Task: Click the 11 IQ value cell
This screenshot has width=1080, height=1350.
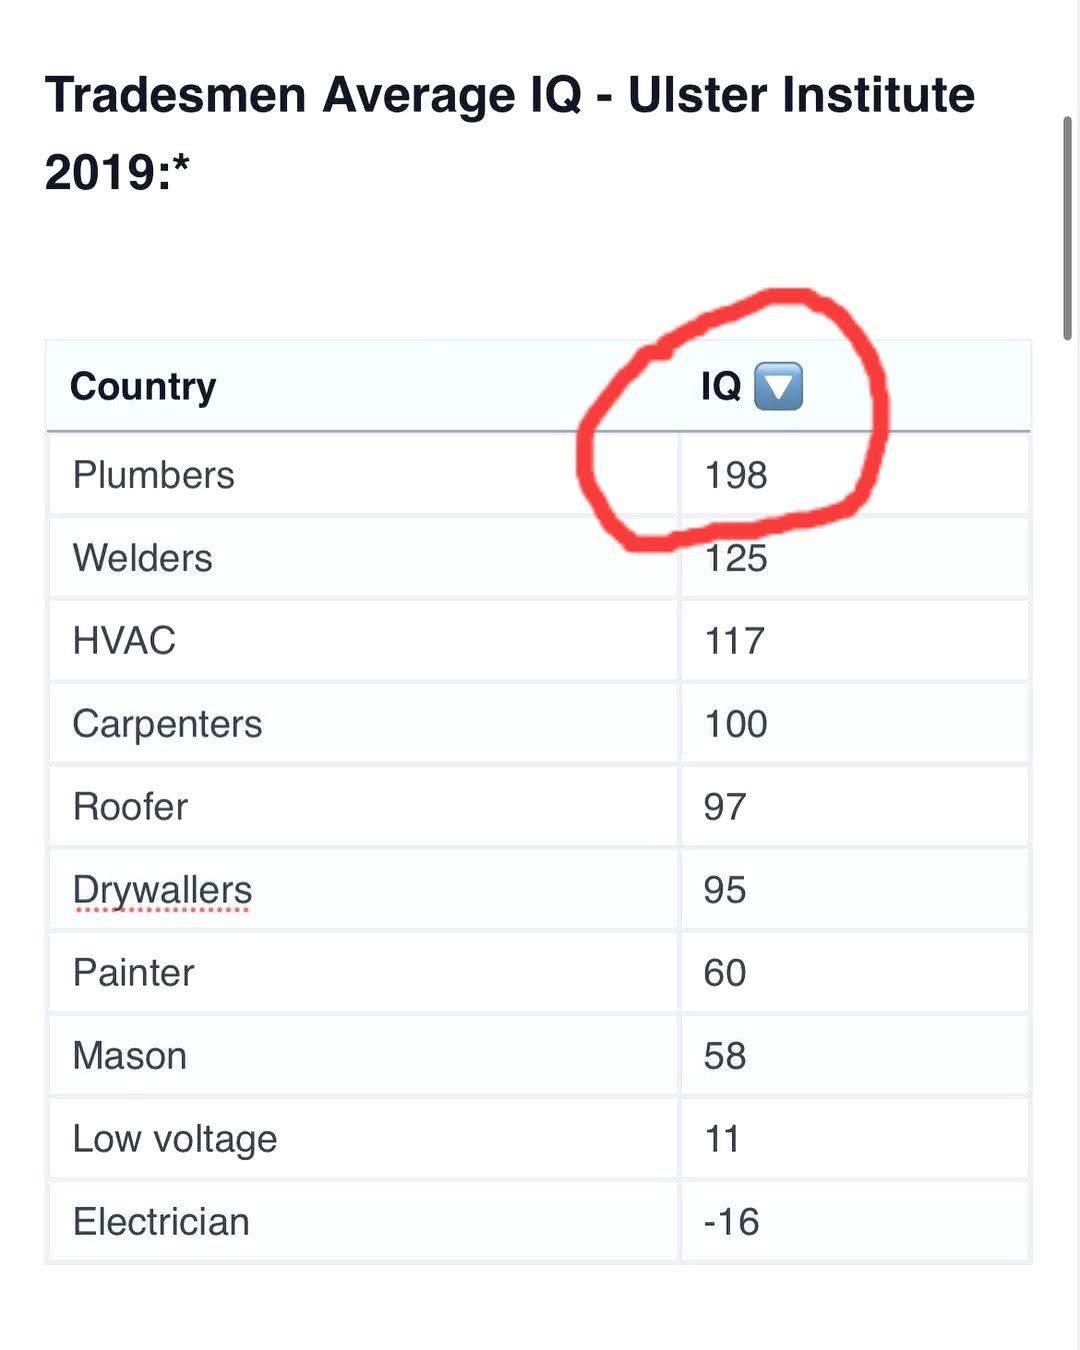Action: coord(855,1139)
